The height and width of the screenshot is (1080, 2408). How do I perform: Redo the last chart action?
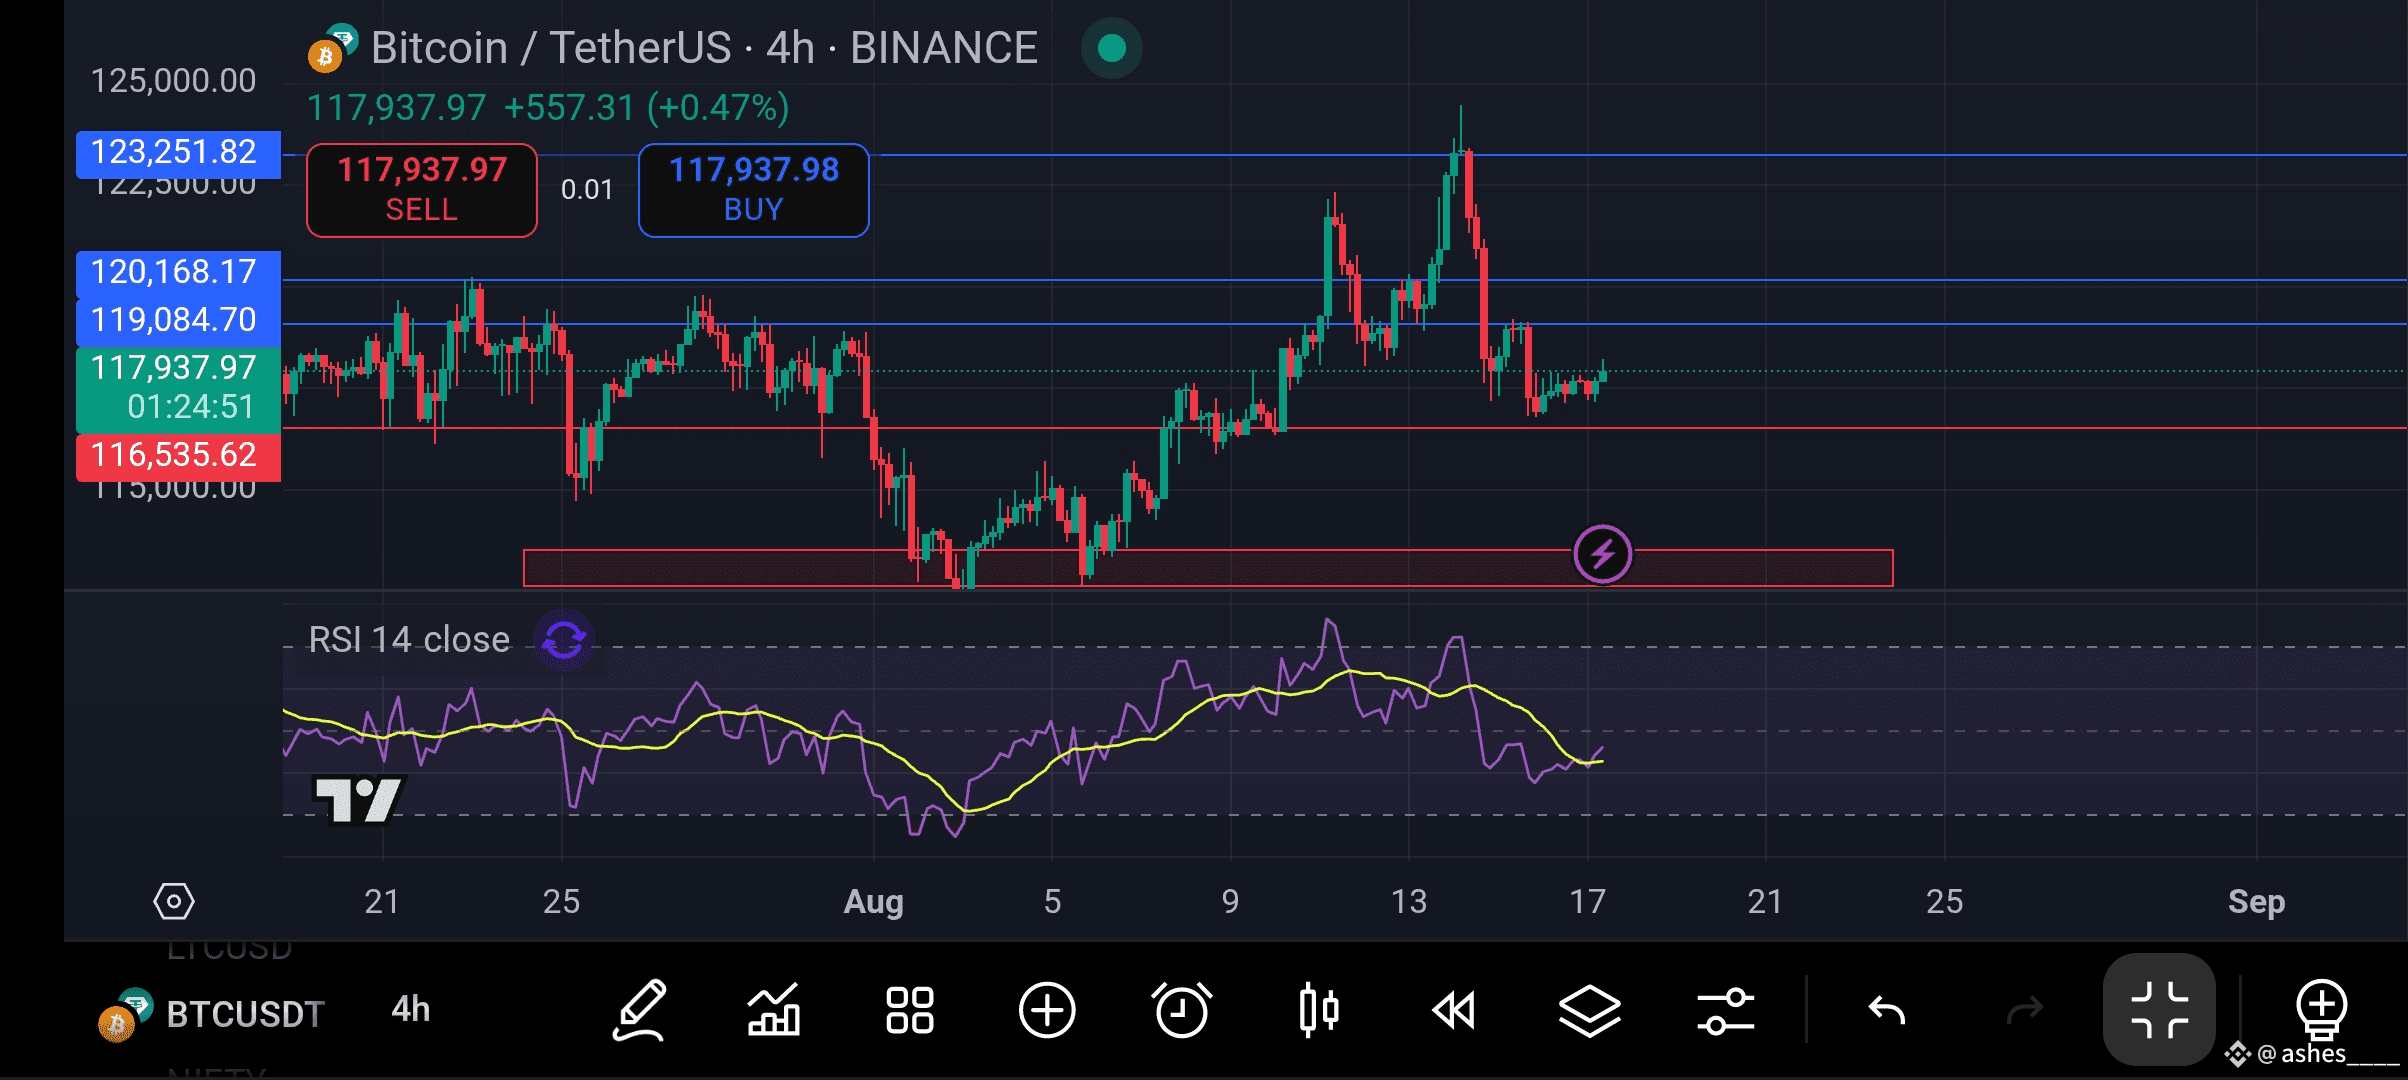(x=2025, y=1011)
